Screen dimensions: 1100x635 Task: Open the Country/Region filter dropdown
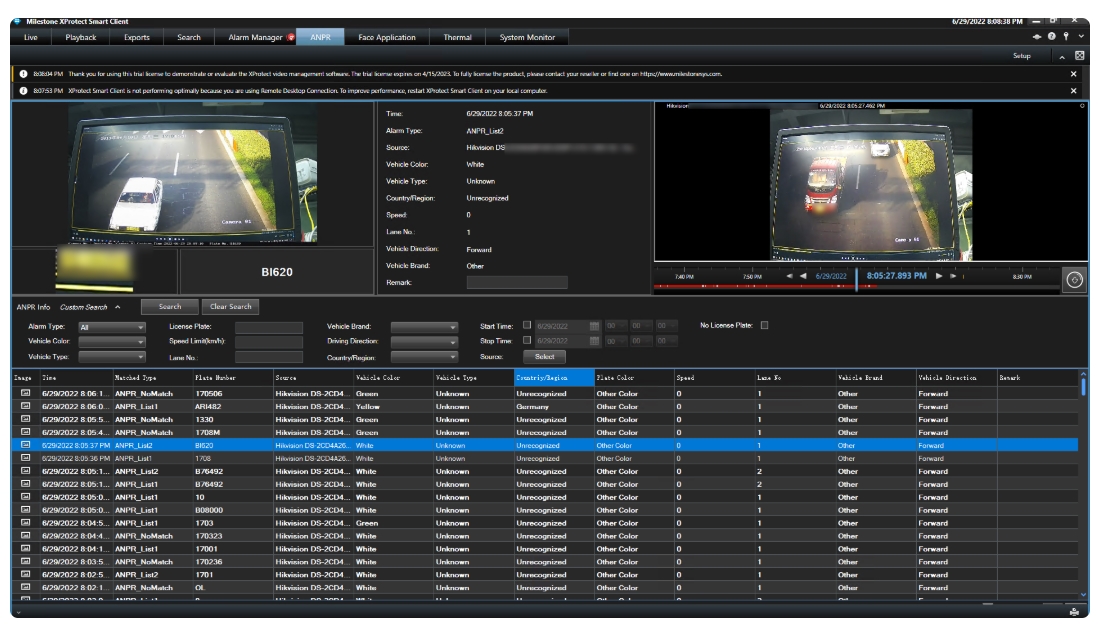coord(424,357)
